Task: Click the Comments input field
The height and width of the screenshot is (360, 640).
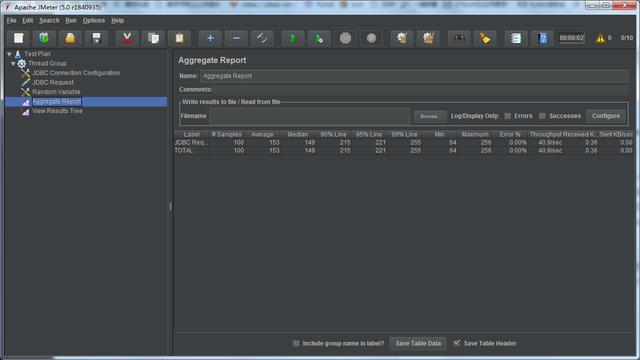Action: tap(421, 90)
